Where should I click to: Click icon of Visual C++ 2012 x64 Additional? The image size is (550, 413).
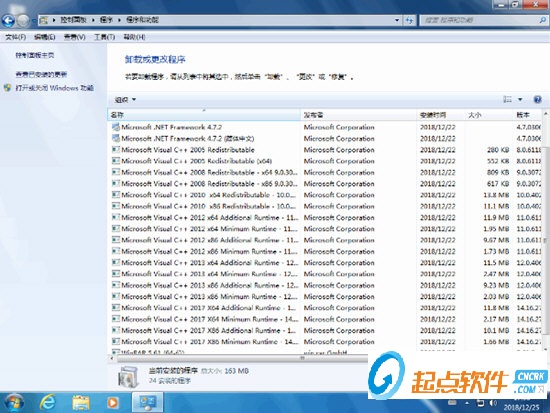point(115,218)
